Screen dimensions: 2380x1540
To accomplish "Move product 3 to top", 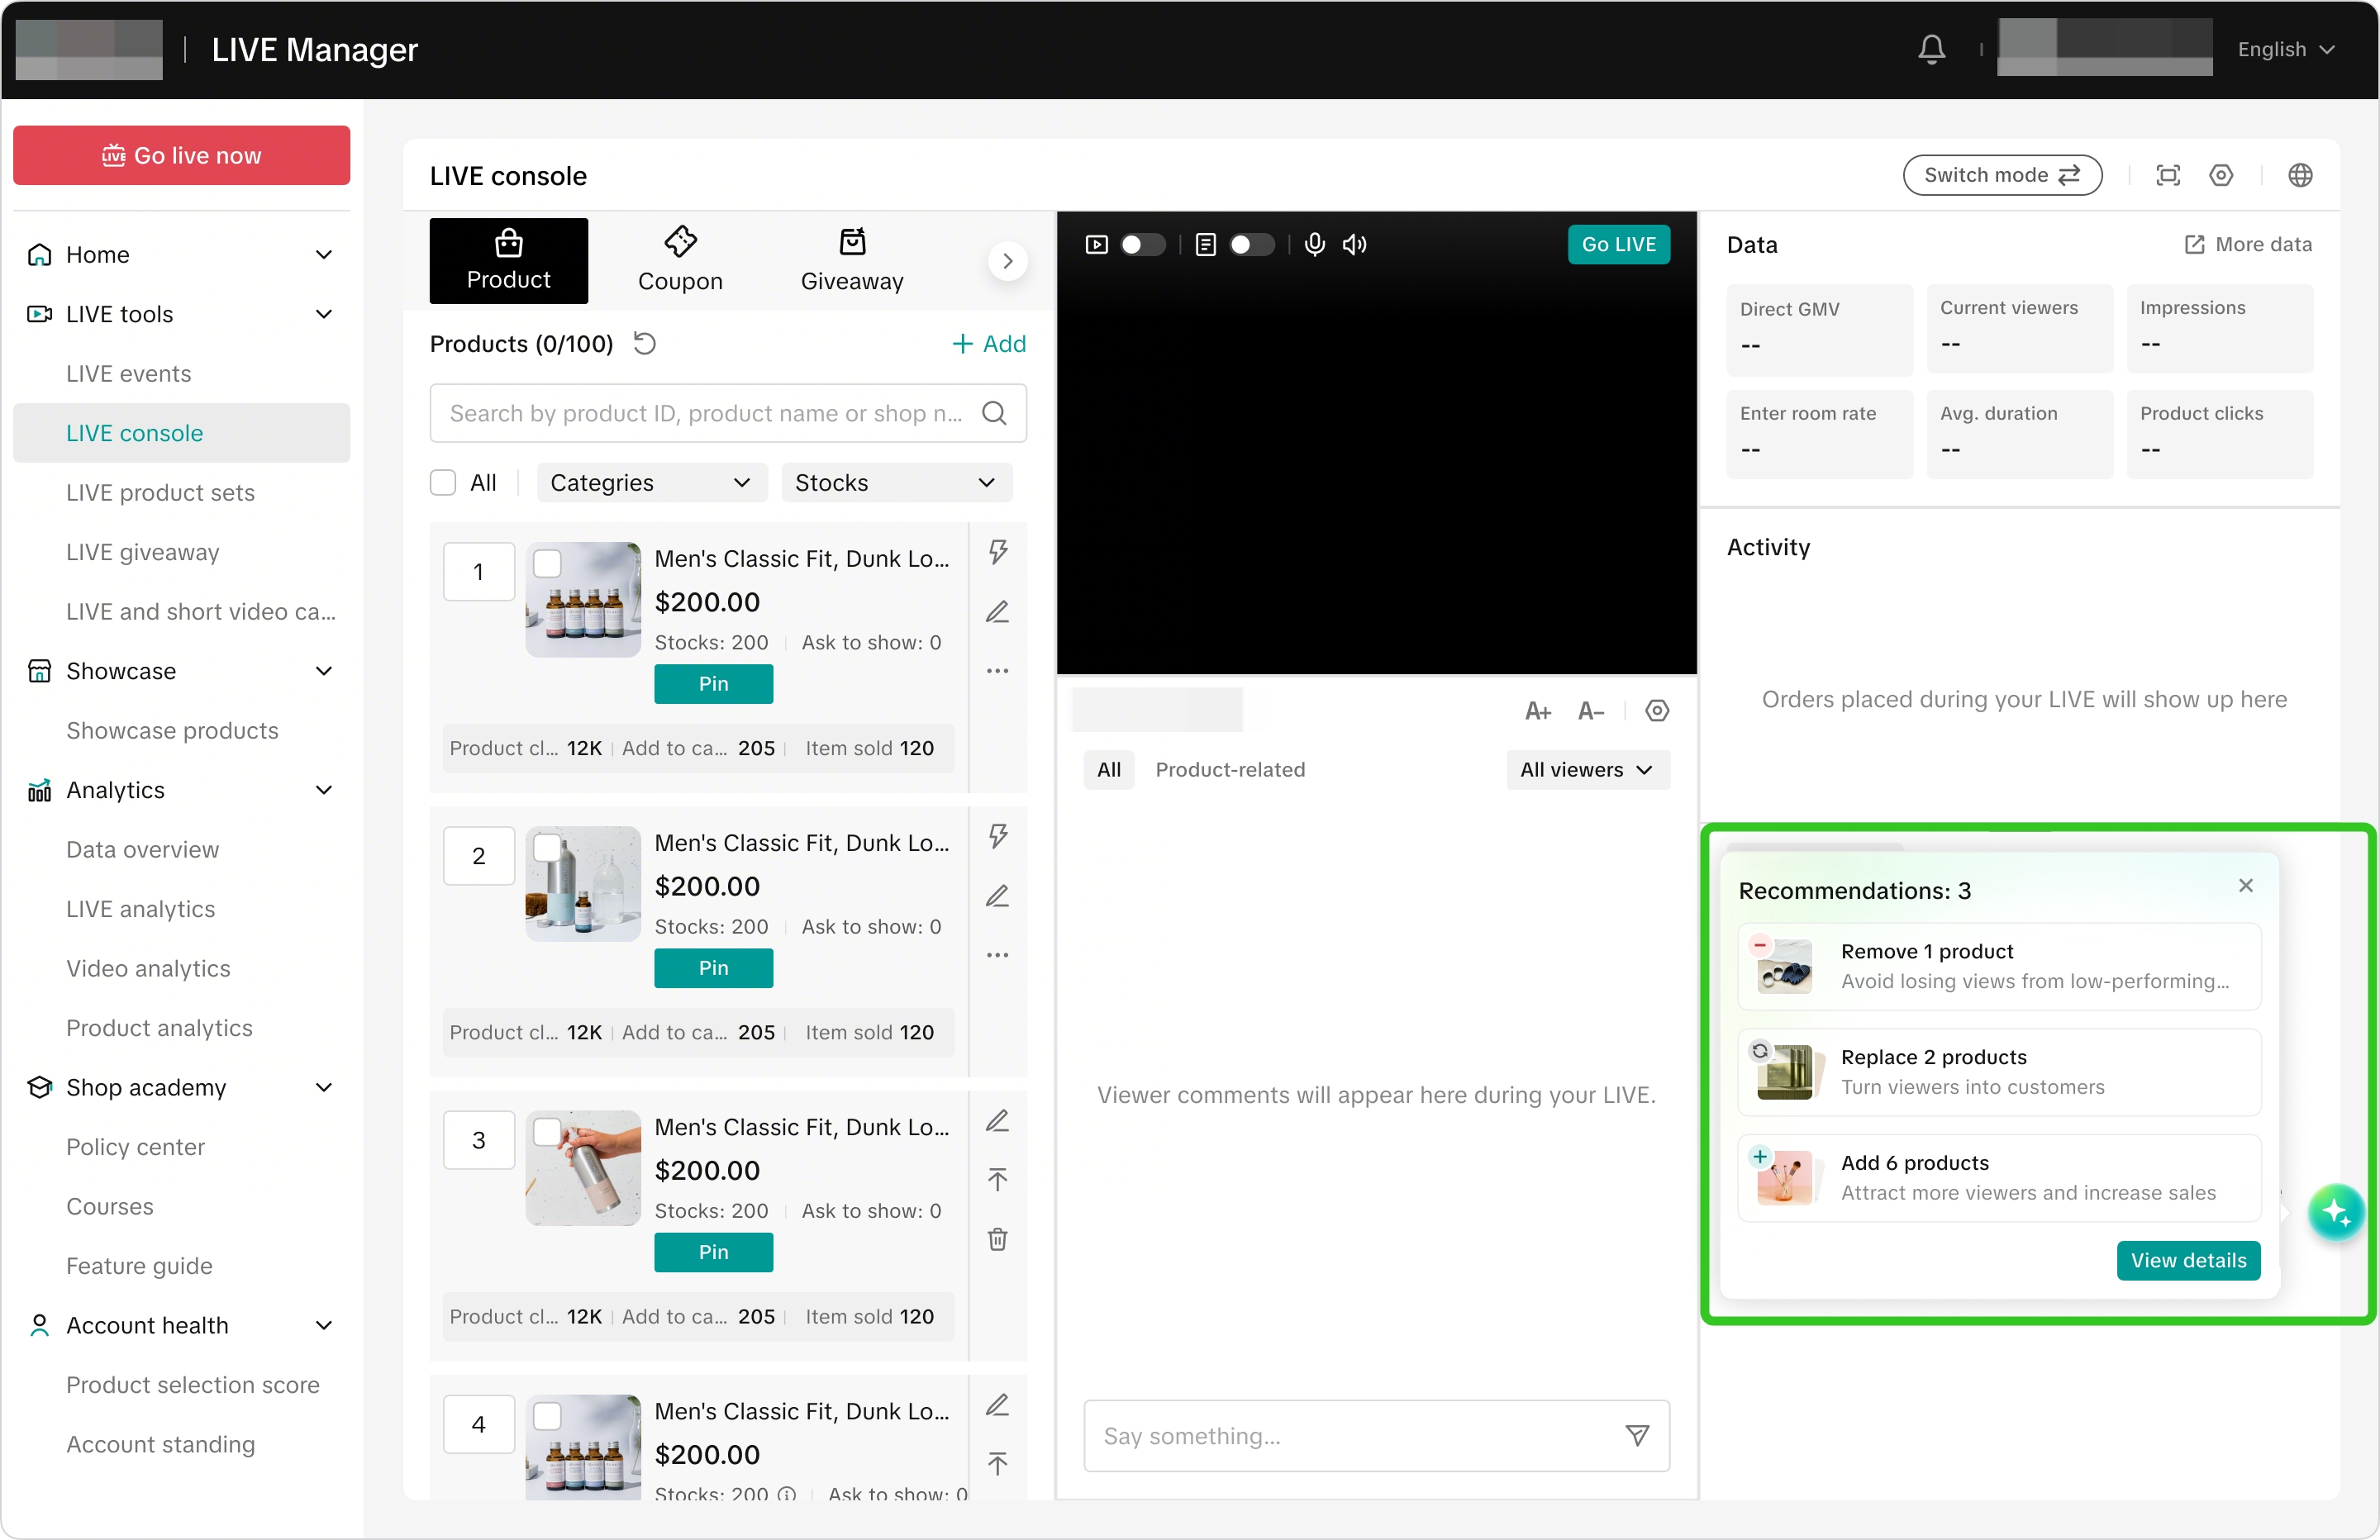I will (997, 1180).
